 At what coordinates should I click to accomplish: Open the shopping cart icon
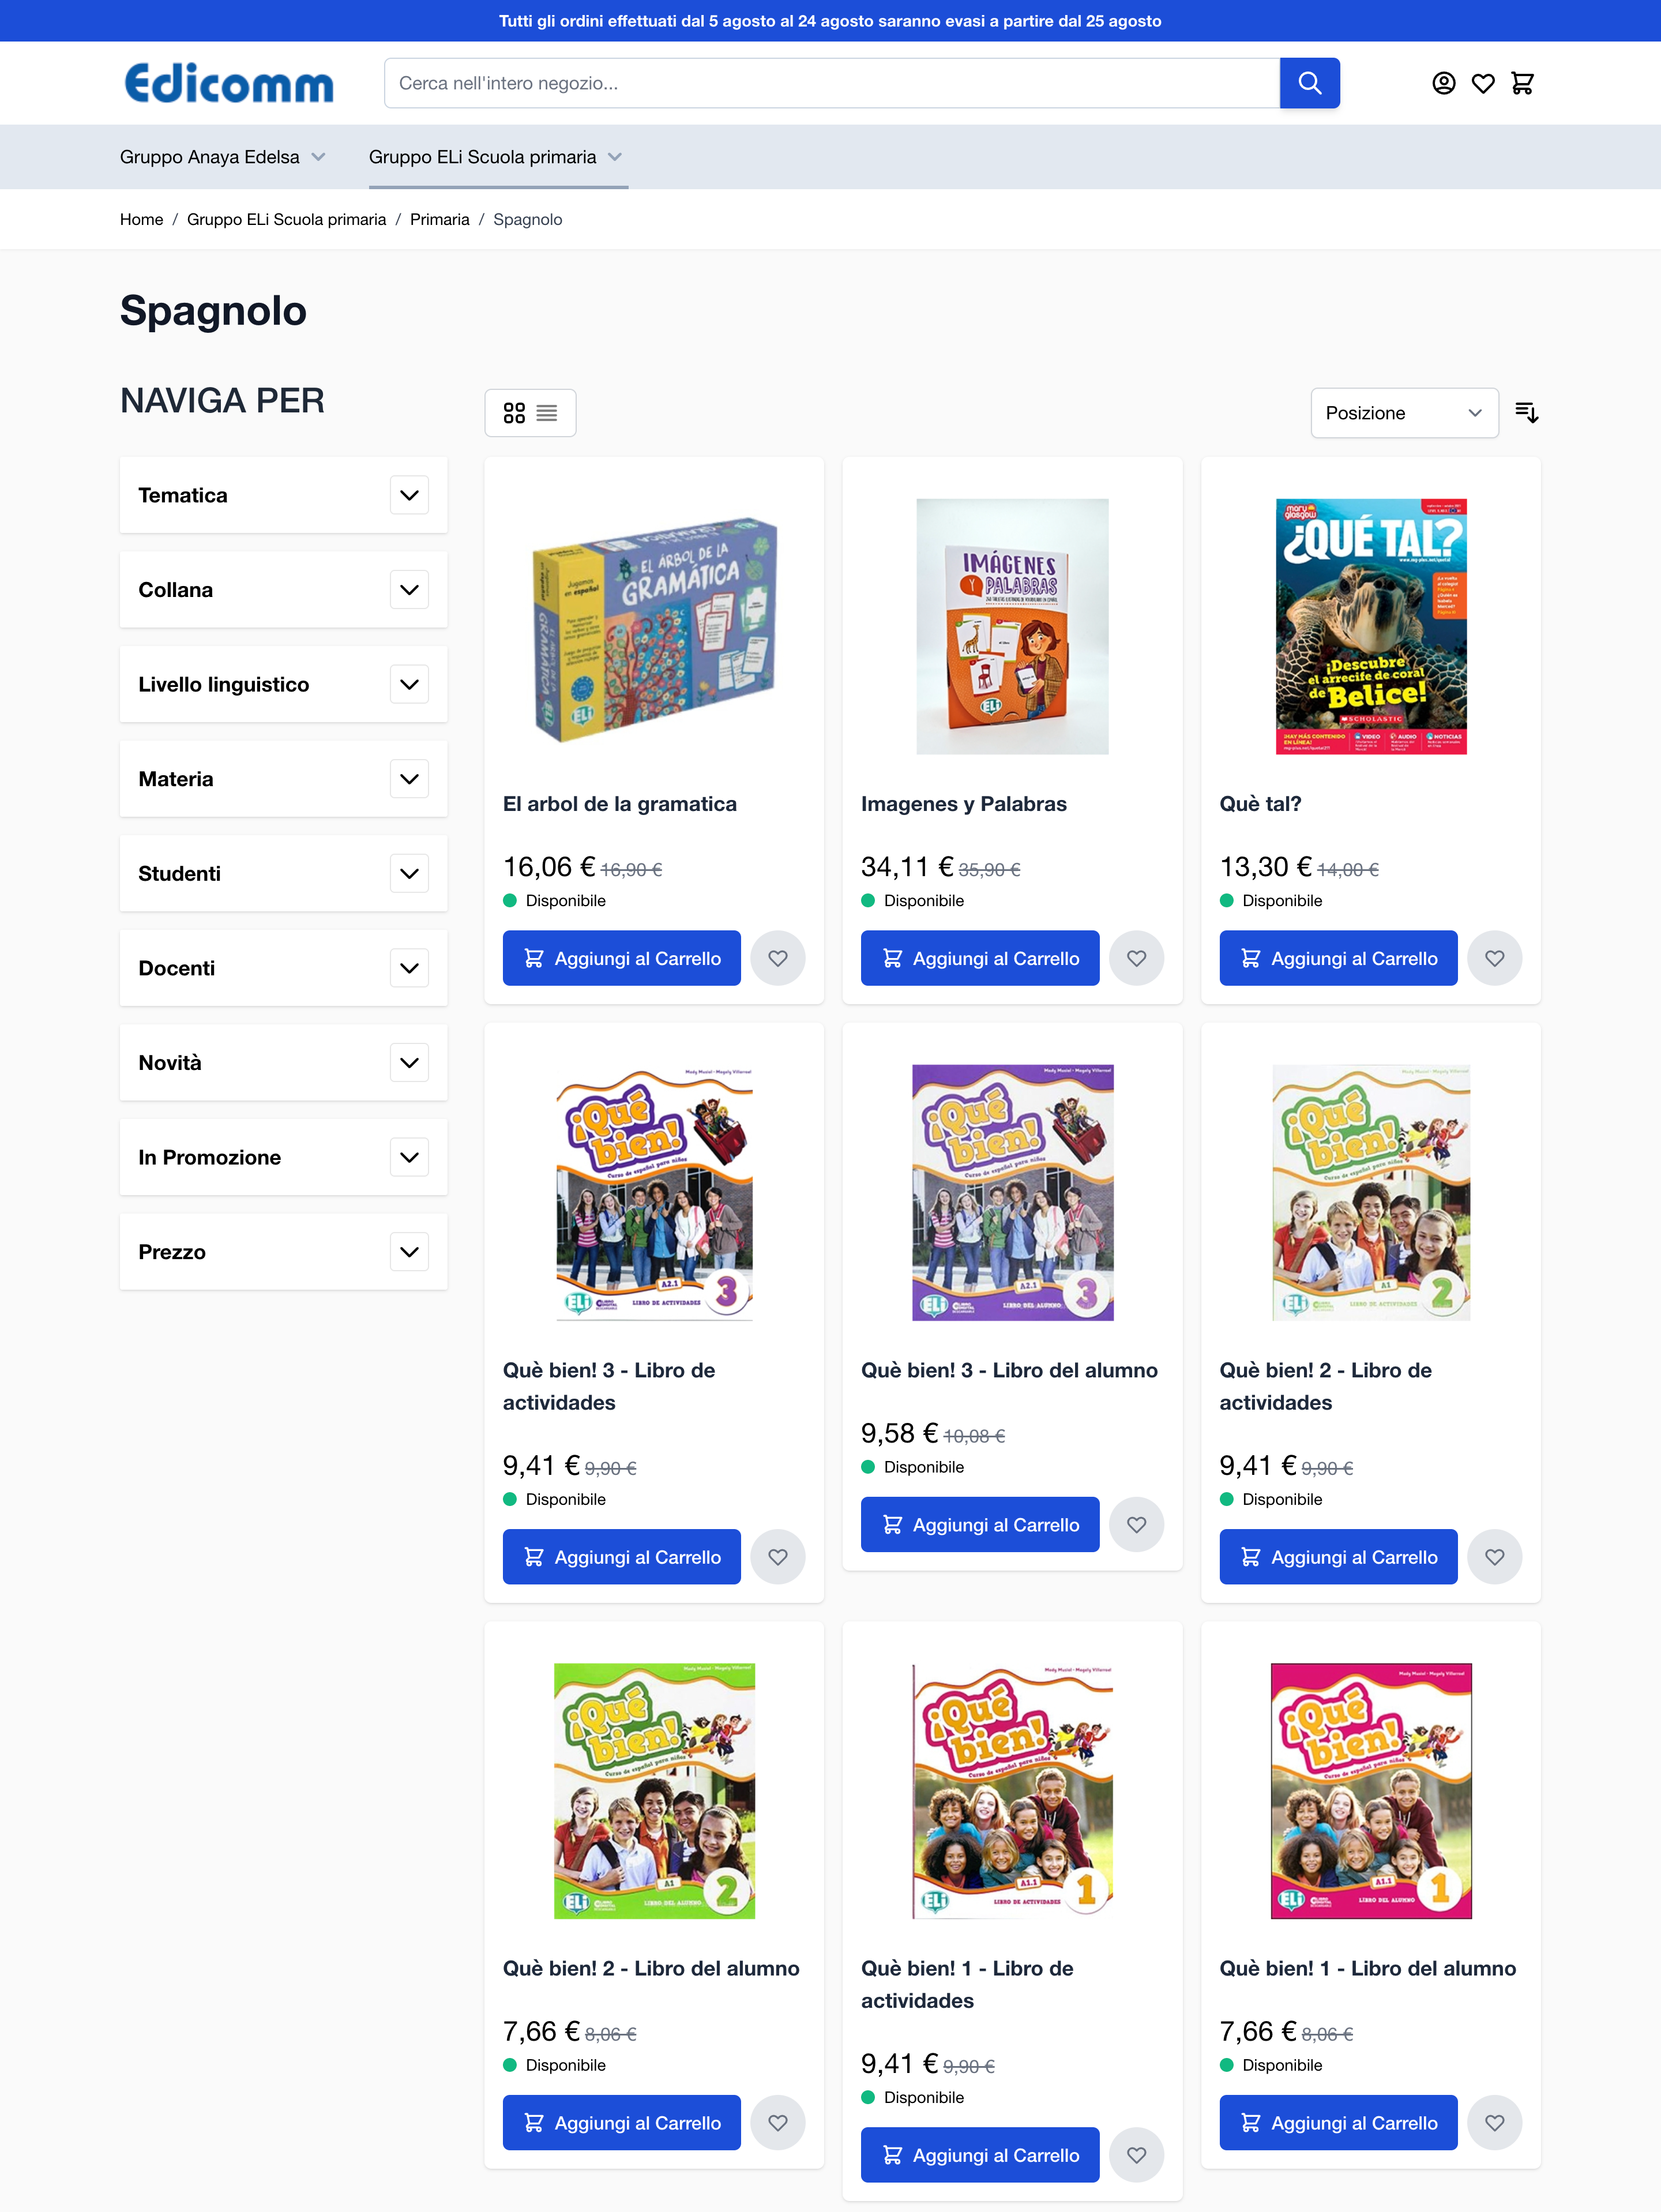click(1522, 83)
